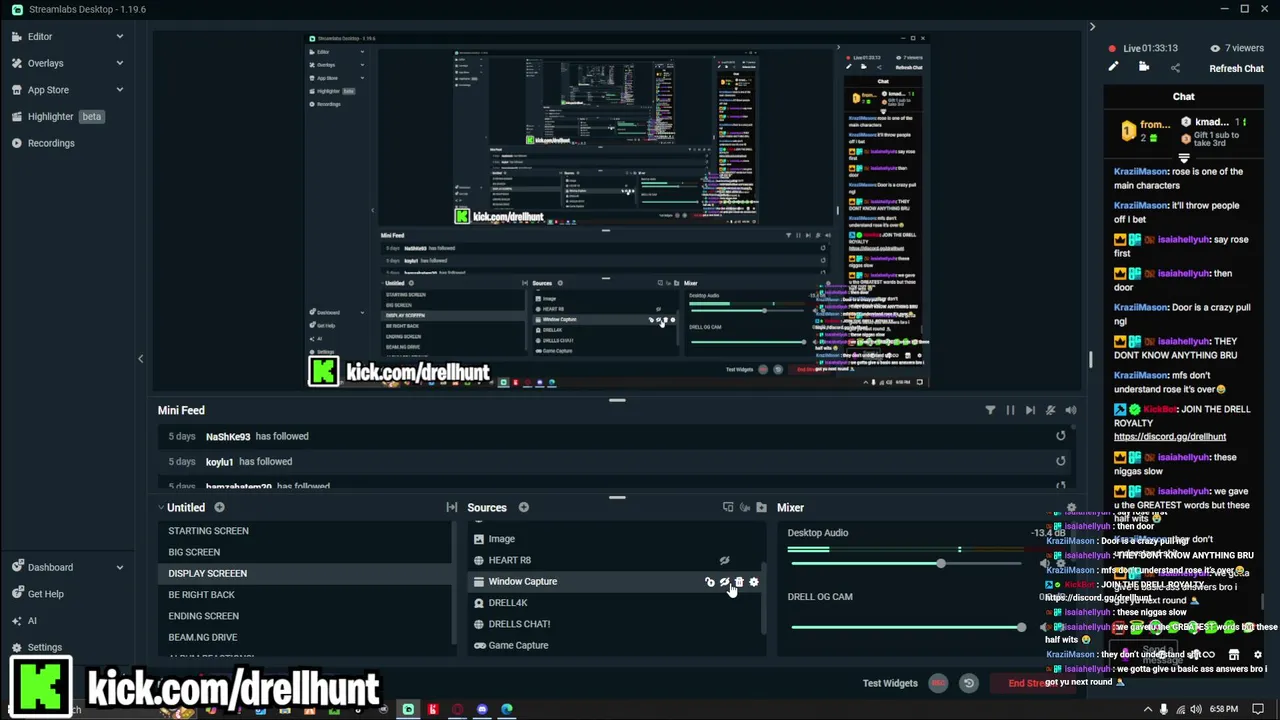The height and width of the screenshot is (720, 1280).
Task: Select the STARTING SCREEN scene
Action: [x=208, y=531]
